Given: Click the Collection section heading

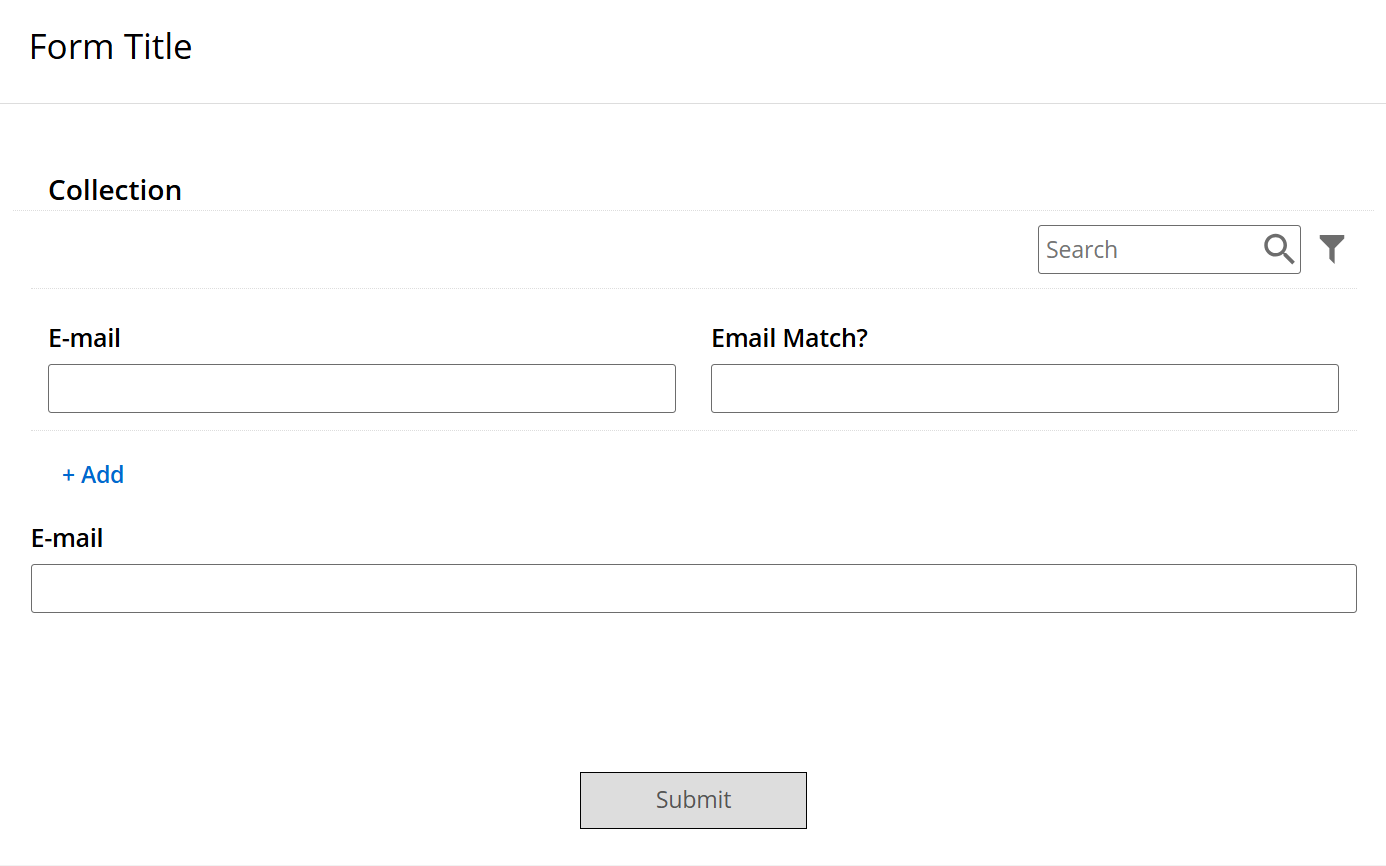Looking at the screenshot, I should tap(115, 190).
